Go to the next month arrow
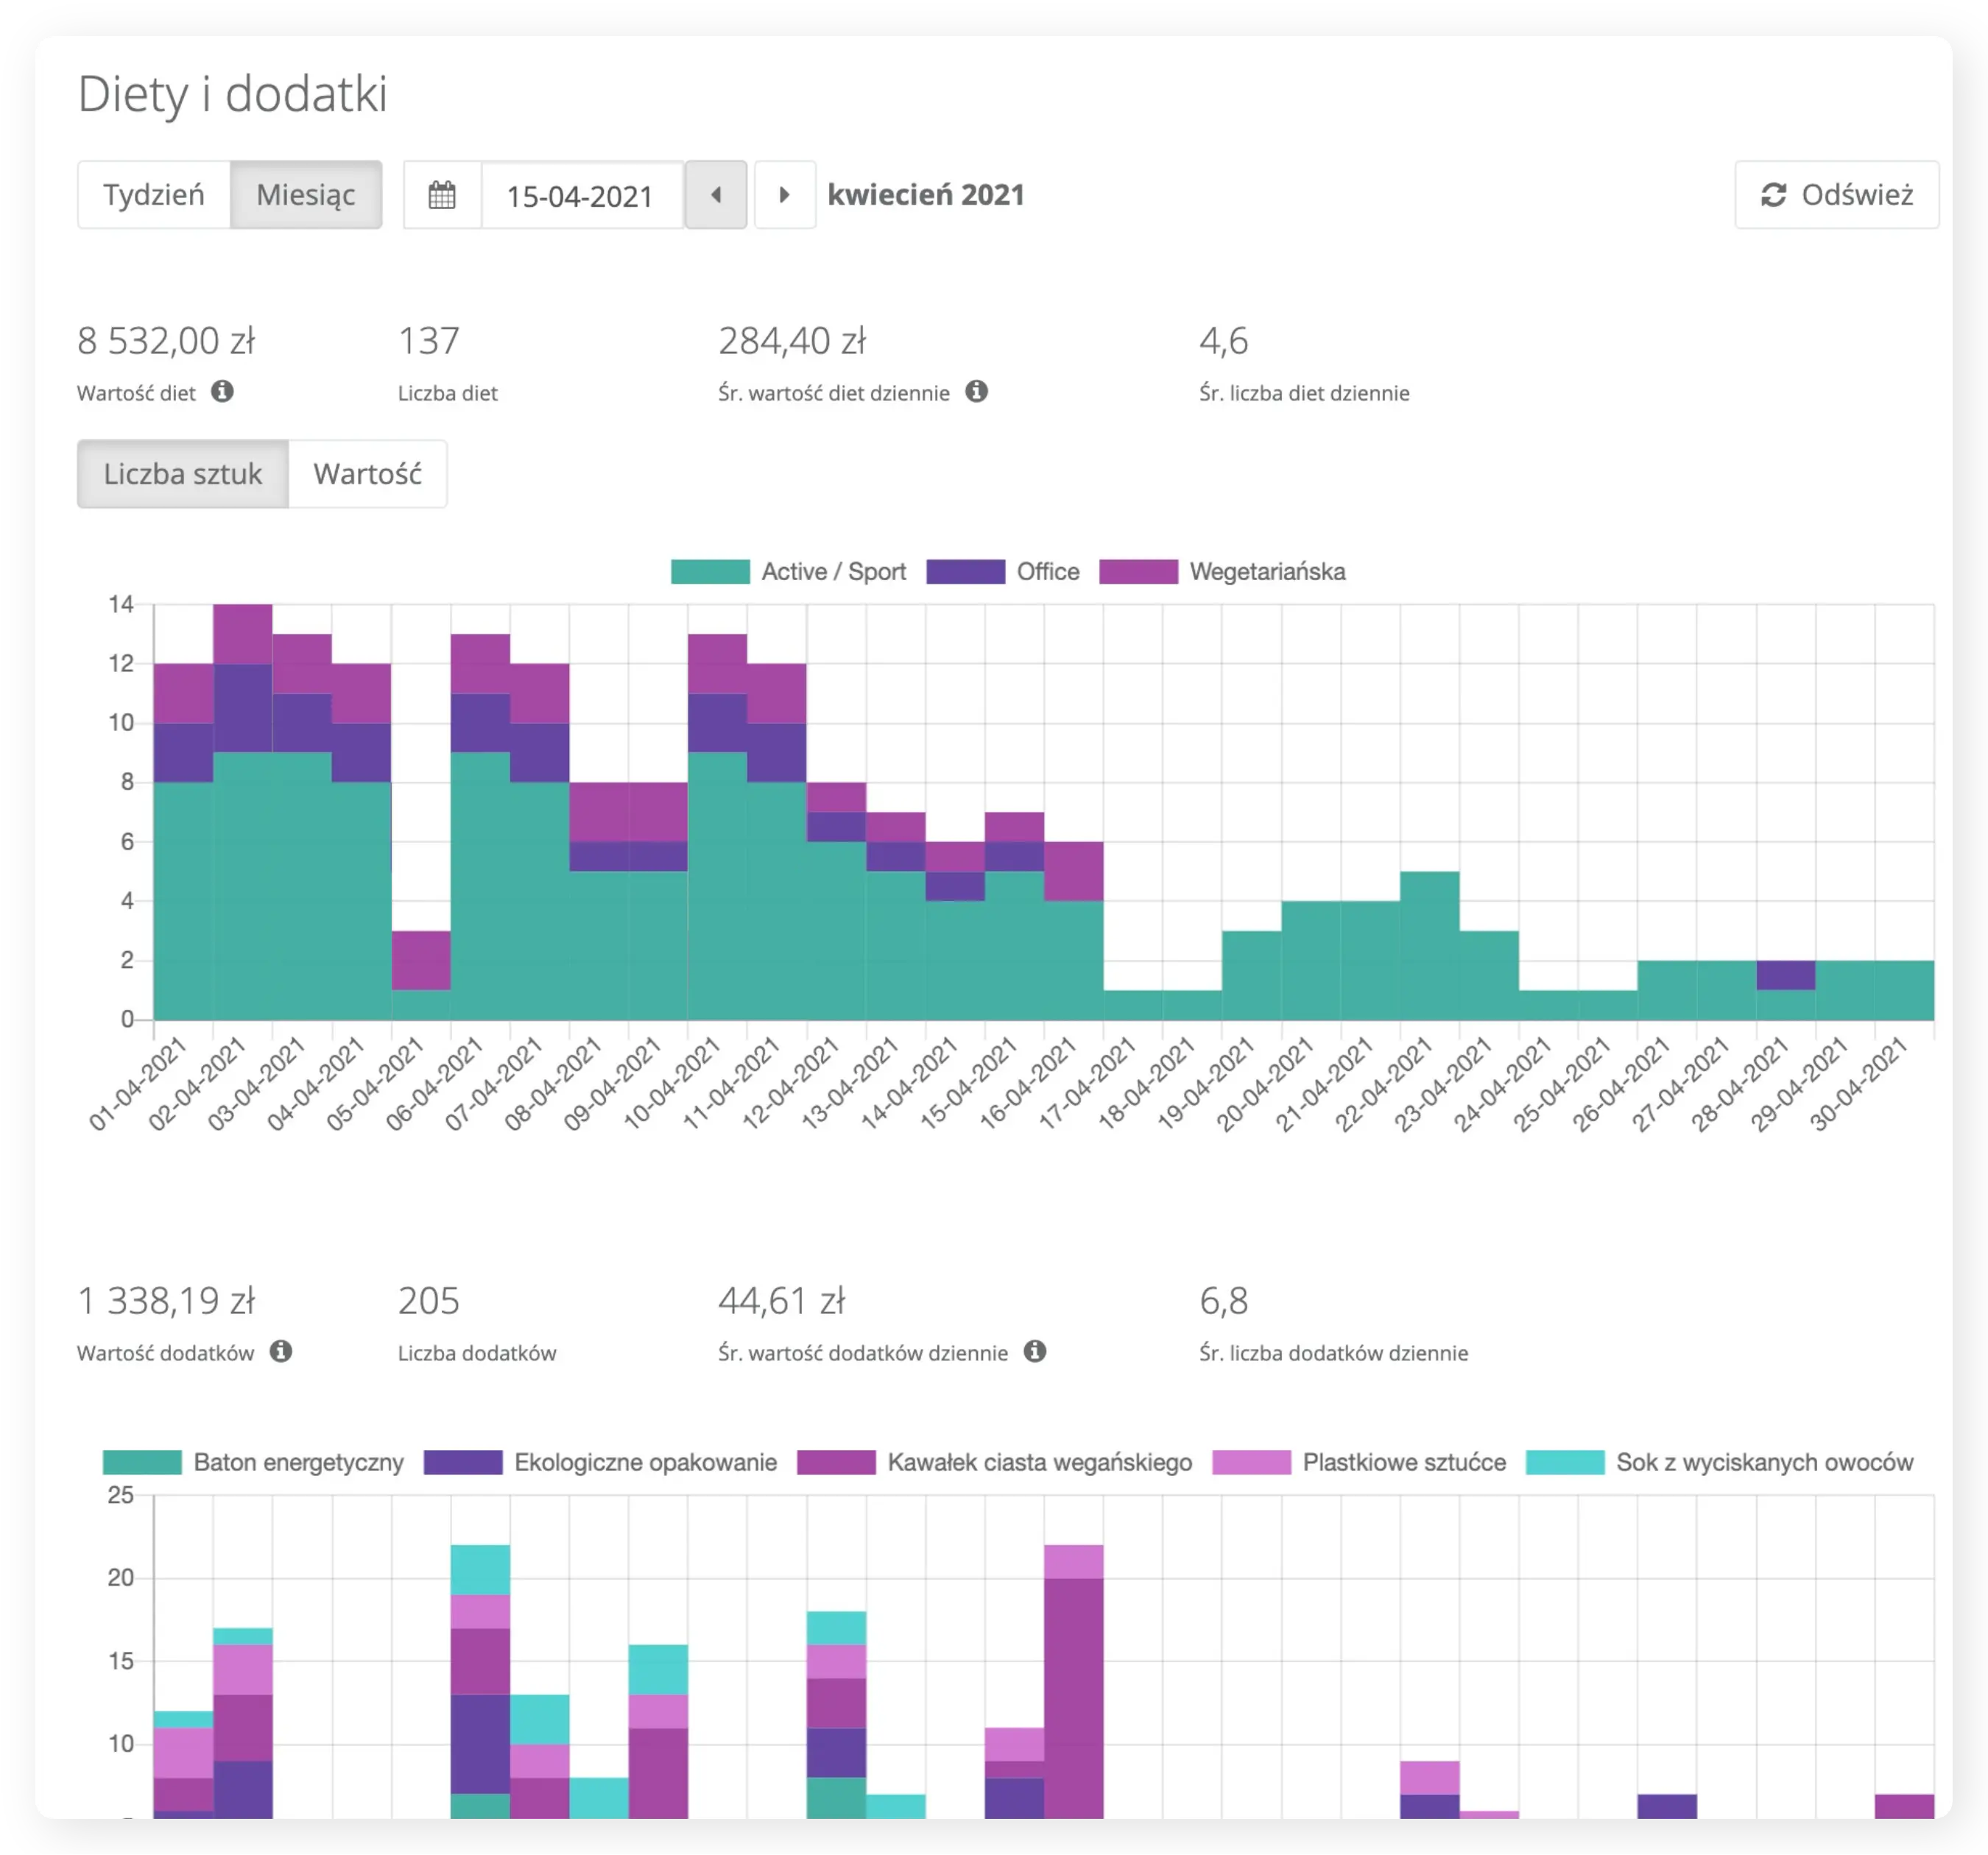This screenshot has height=1855, width=1988. (x=785, y=195)
